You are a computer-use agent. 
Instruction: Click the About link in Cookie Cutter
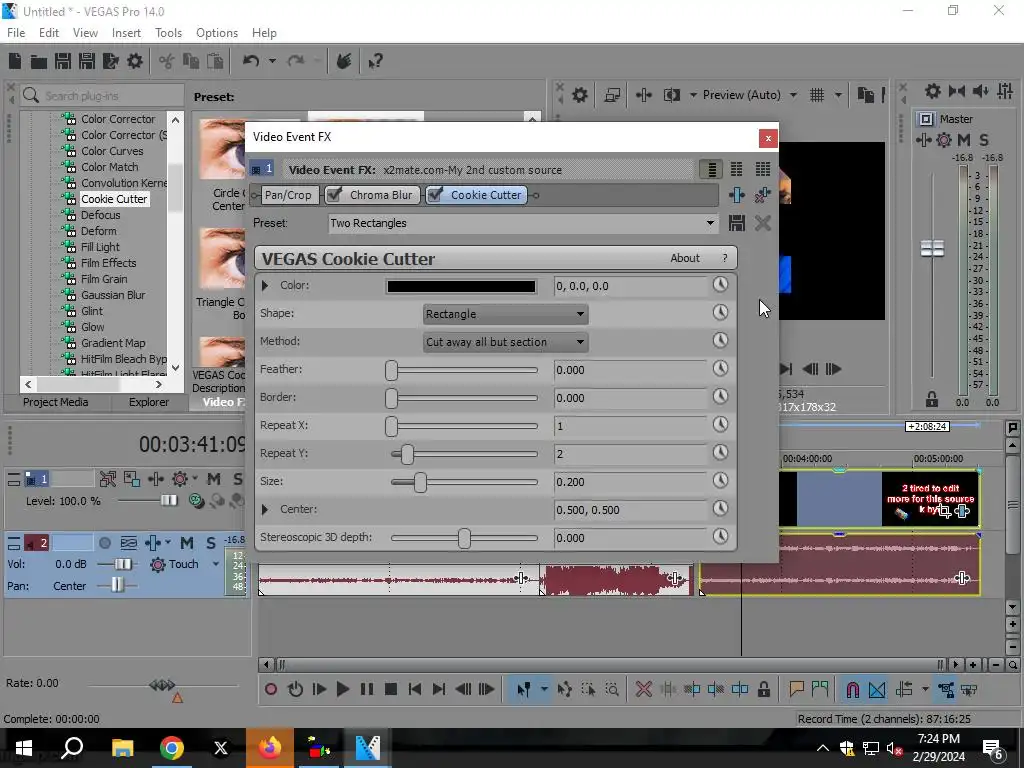click(x=684, y=258)
